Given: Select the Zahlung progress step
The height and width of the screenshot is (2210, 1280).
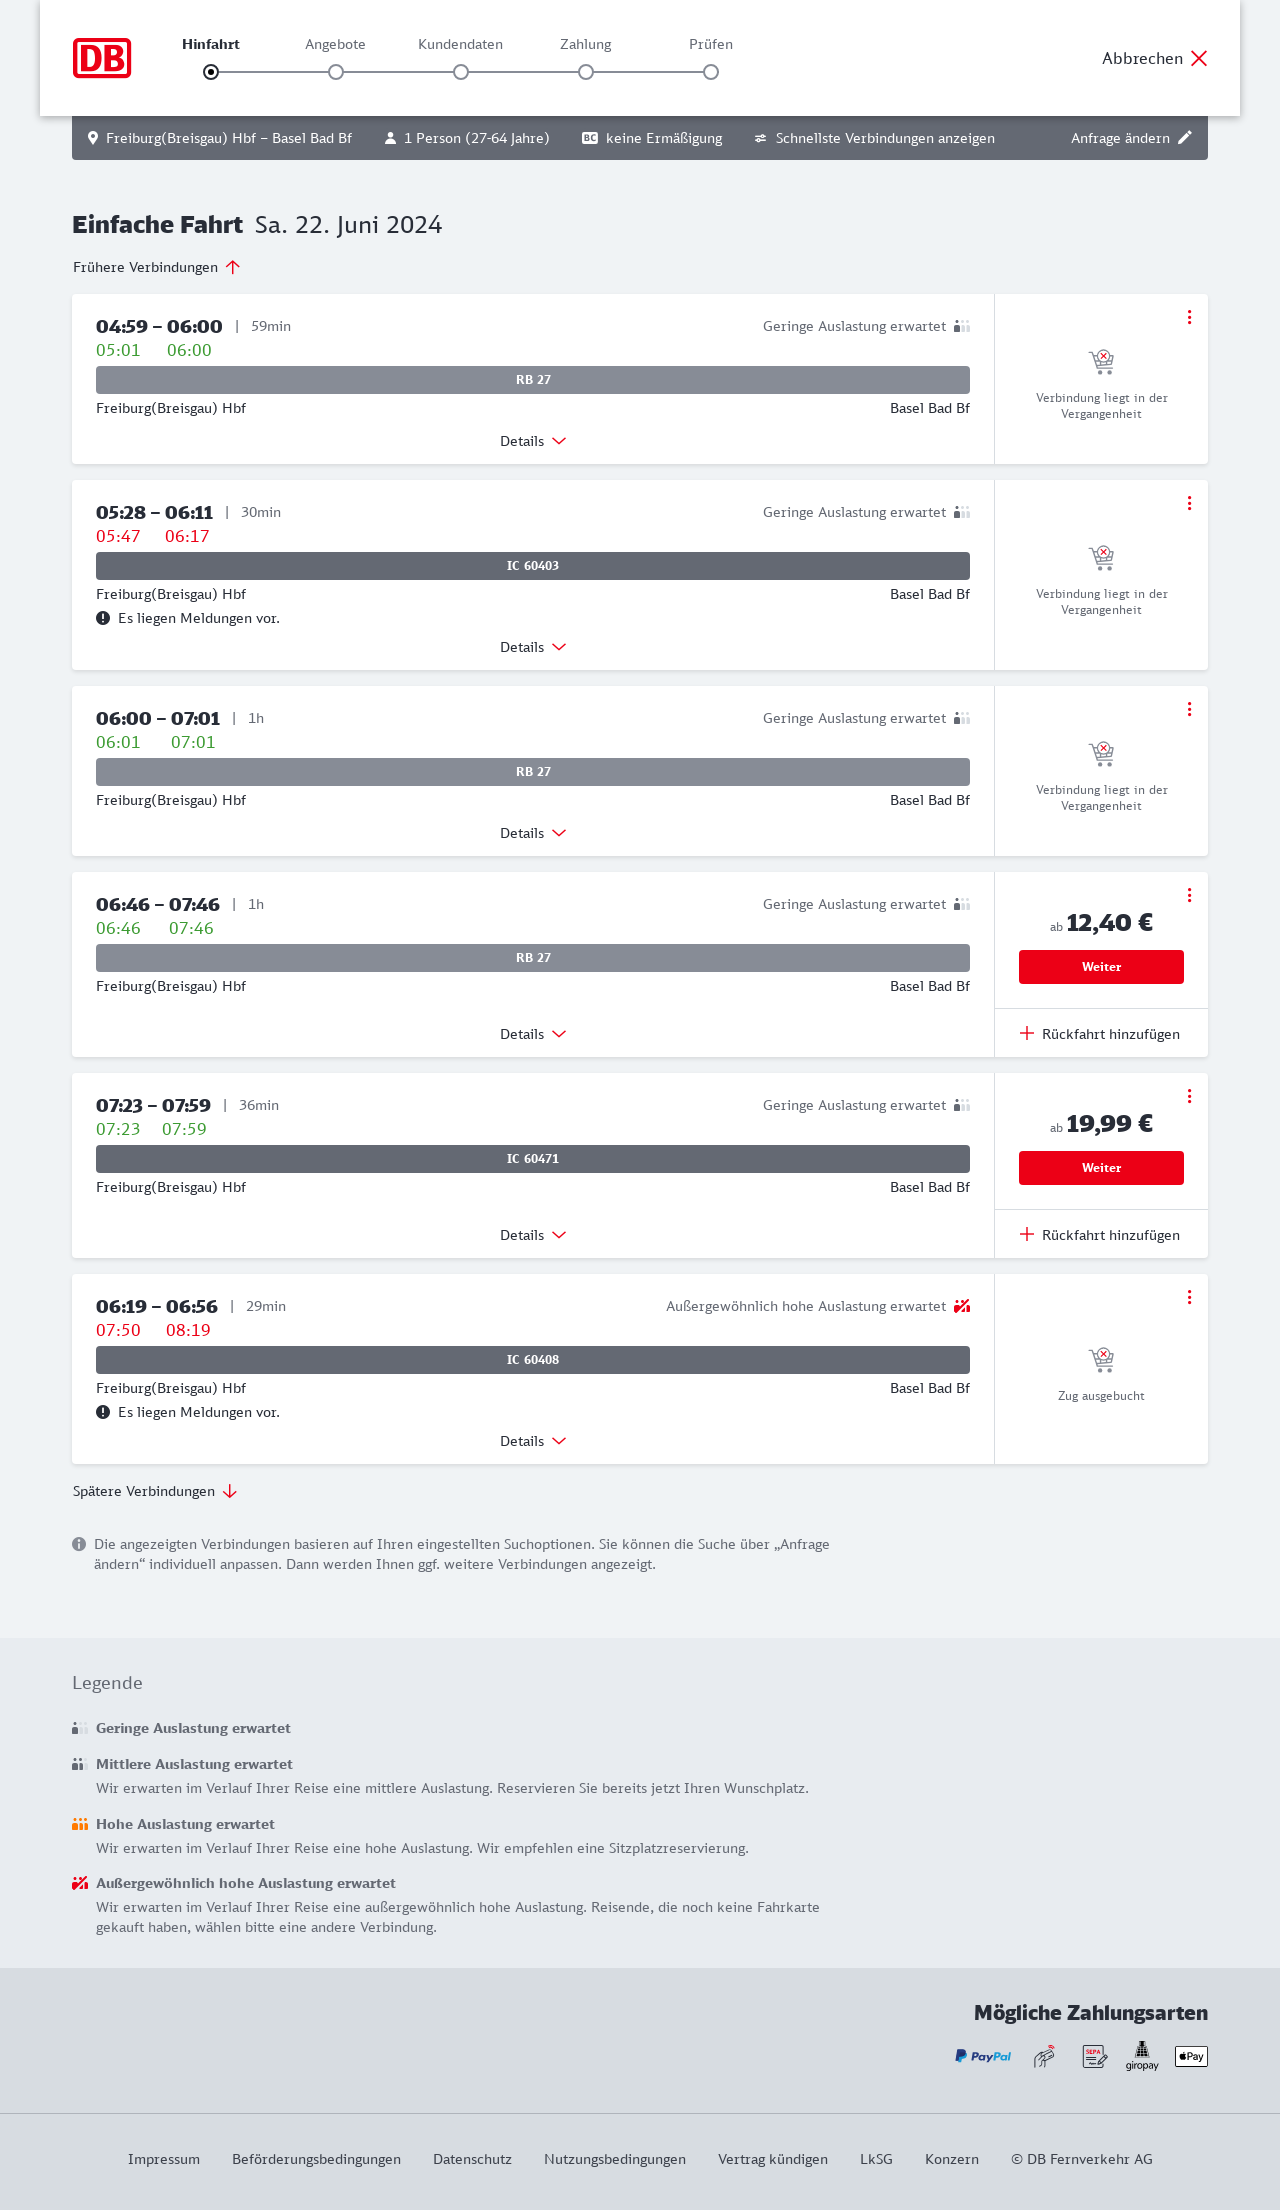Looking at the screenshot, I should pyautogui.click(x=586, y=72).
